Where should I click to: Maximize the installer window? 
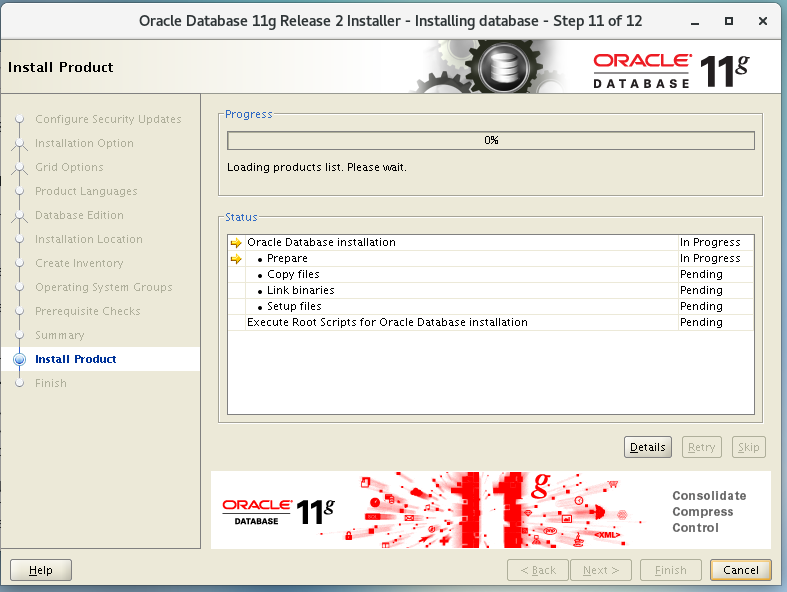(x=729, y=21)
